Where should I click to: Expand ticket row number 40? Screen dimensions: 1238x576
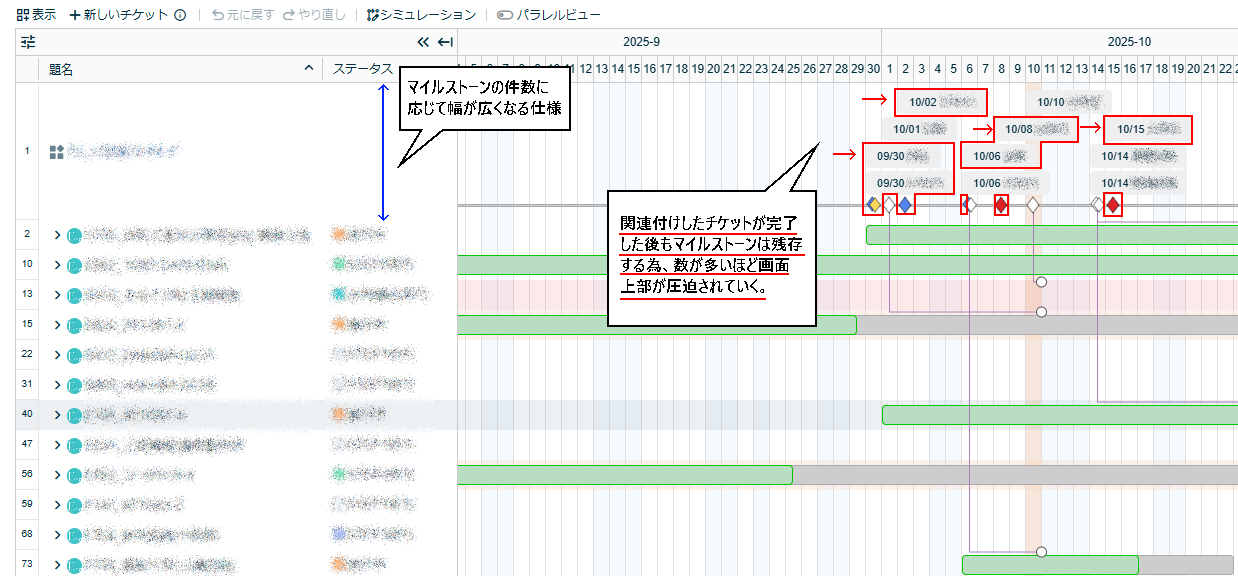point(57,415)
